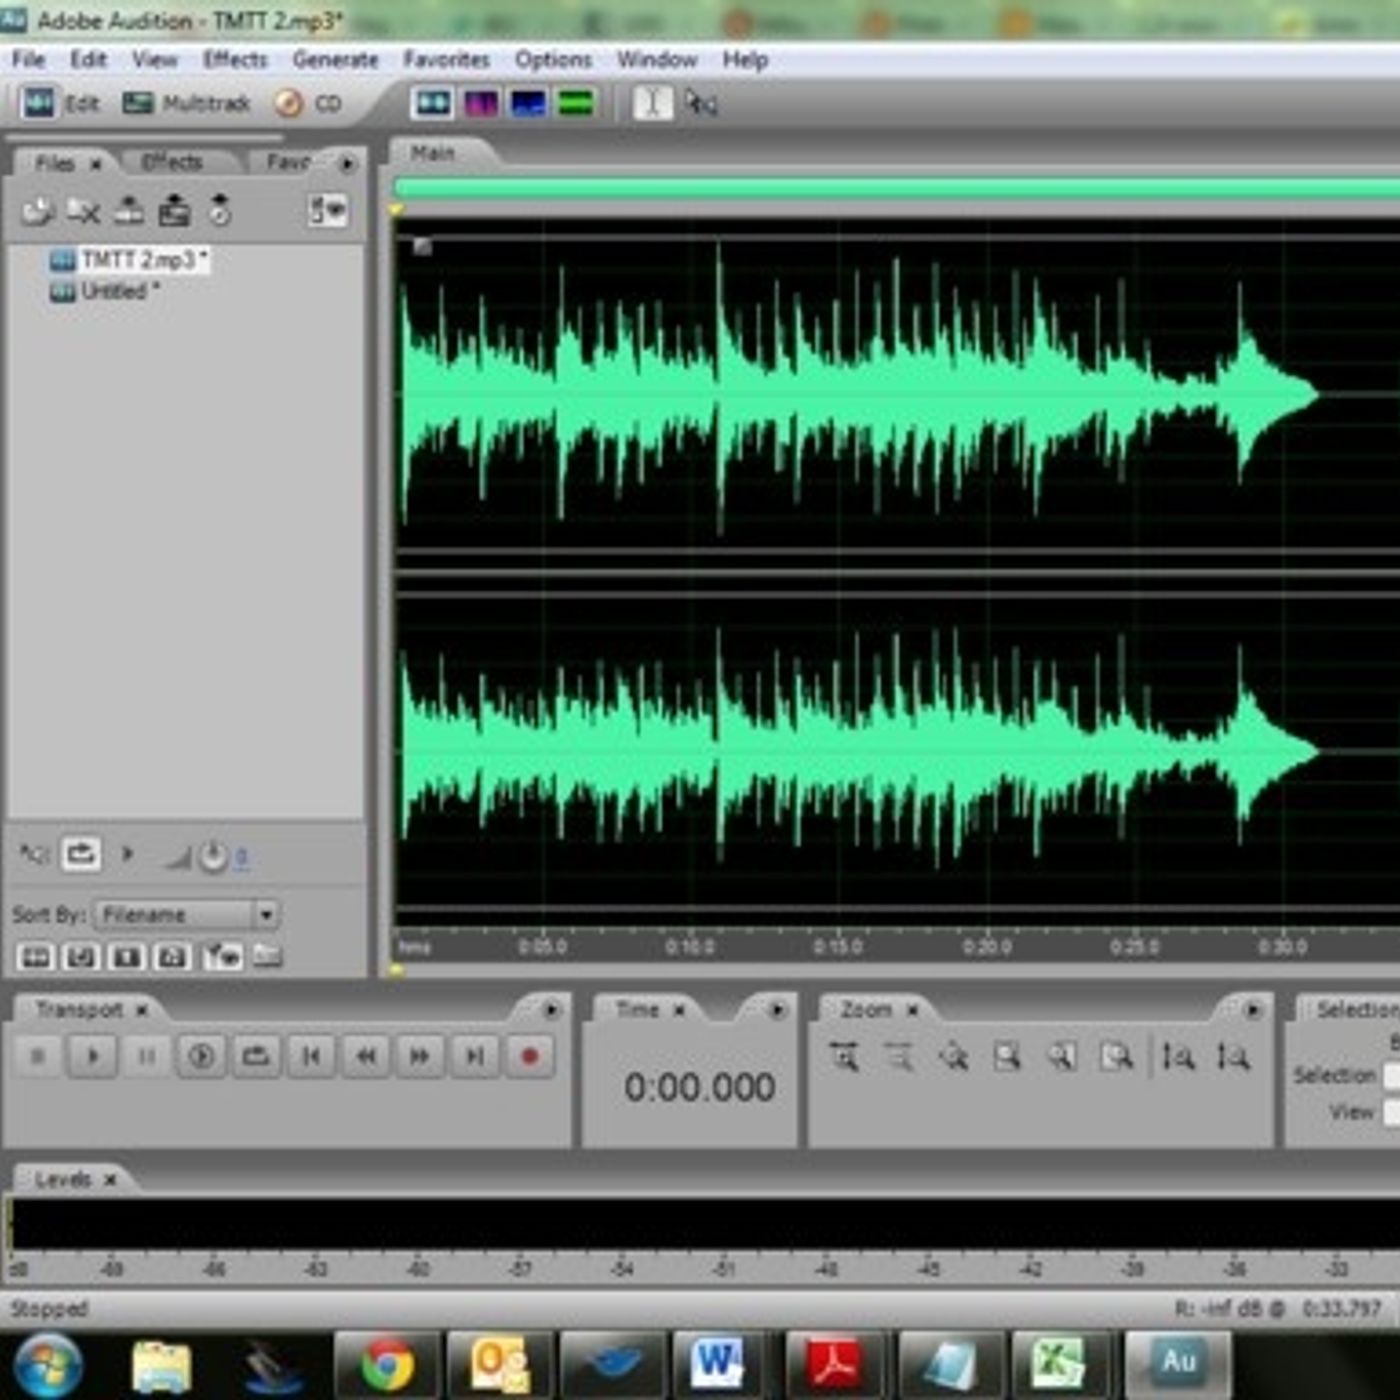Open Transport panel options menu
The image size is (1400, 1400).
click(x=550, y=1011)
